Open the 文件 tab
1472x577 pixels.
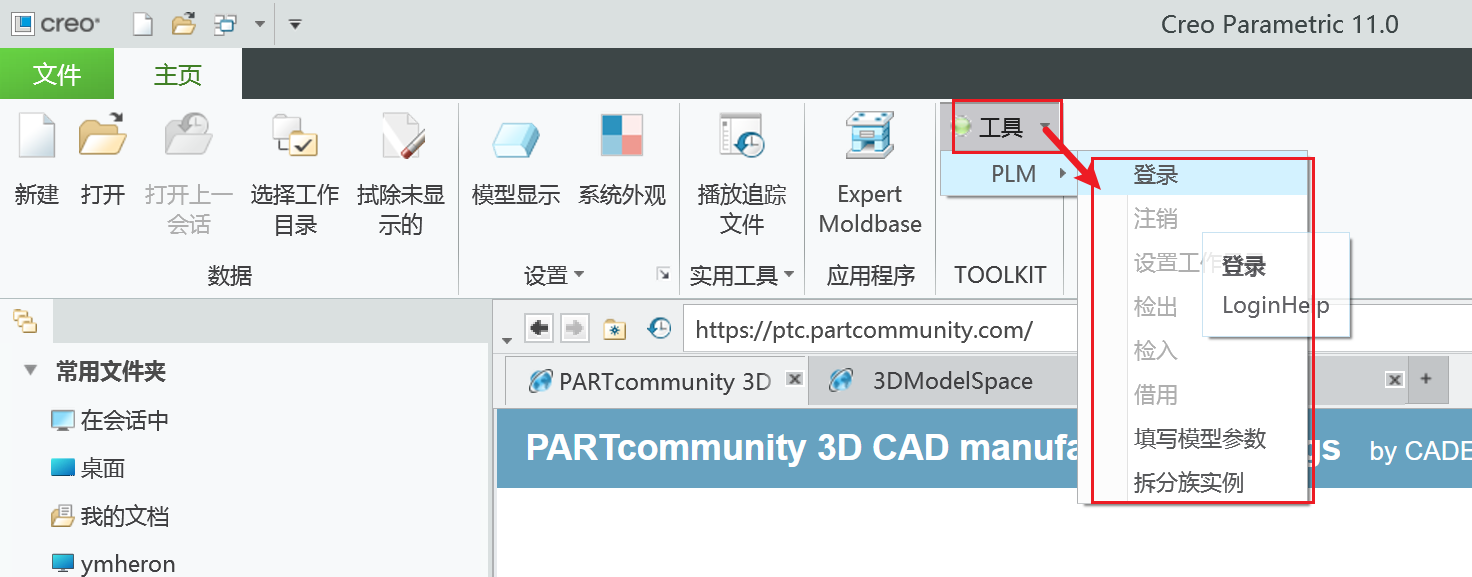tap(57, 74)
